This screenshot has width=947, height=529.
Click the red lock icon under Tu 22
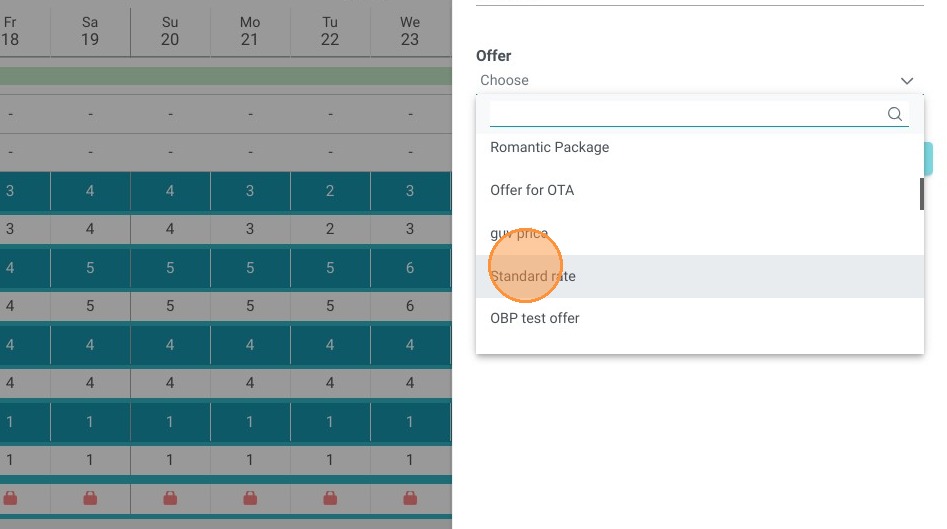pos(330,498)
